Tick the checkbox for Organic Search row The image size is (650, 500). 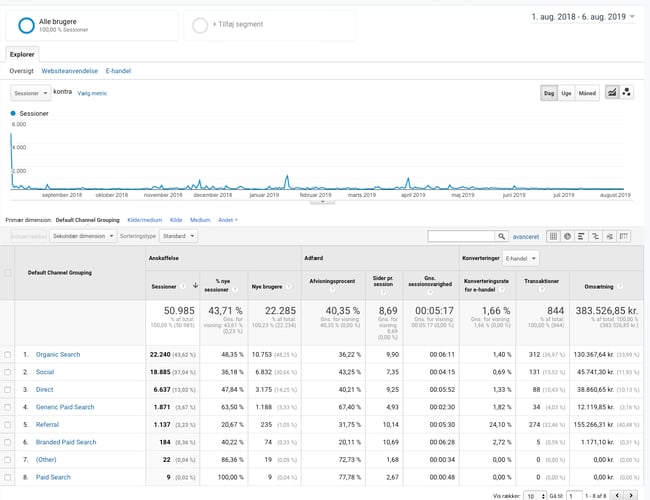[x=8, y=354]
